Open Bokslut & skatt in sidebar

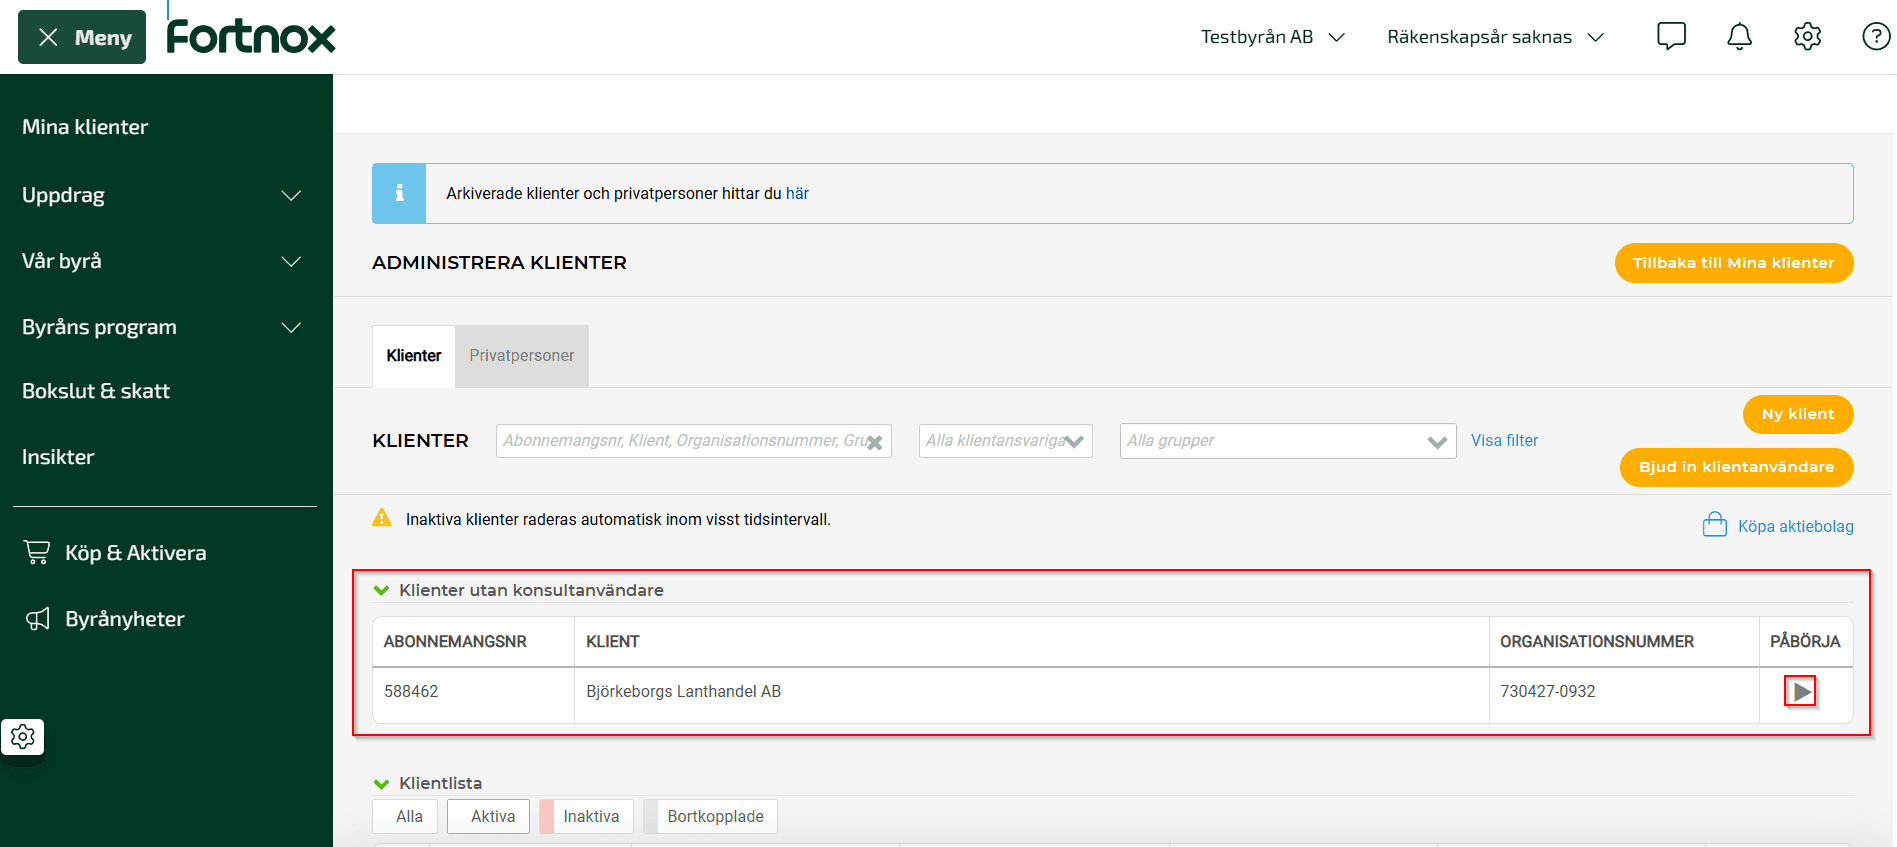(x=96, y=391)
